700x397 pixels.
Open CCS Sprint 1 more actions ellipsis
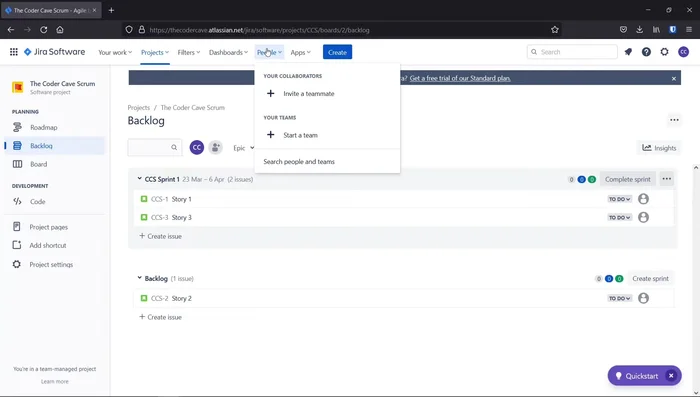coord(667,179)
